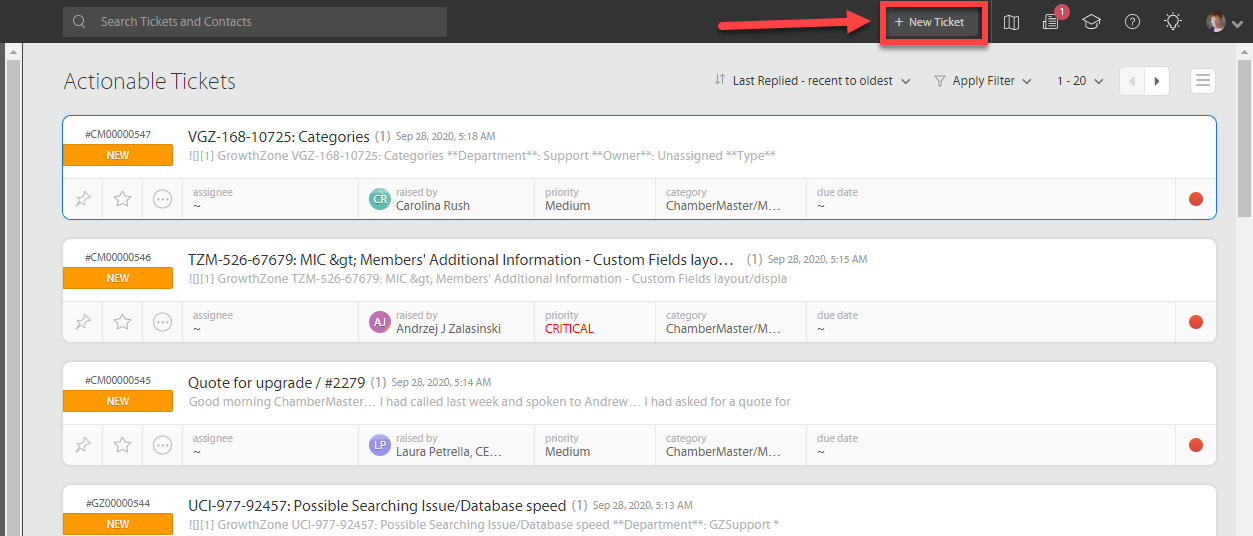This screenshot has width=1253, height=536.
Task: Go to next page of tickets
Action: pos(1157,81)
